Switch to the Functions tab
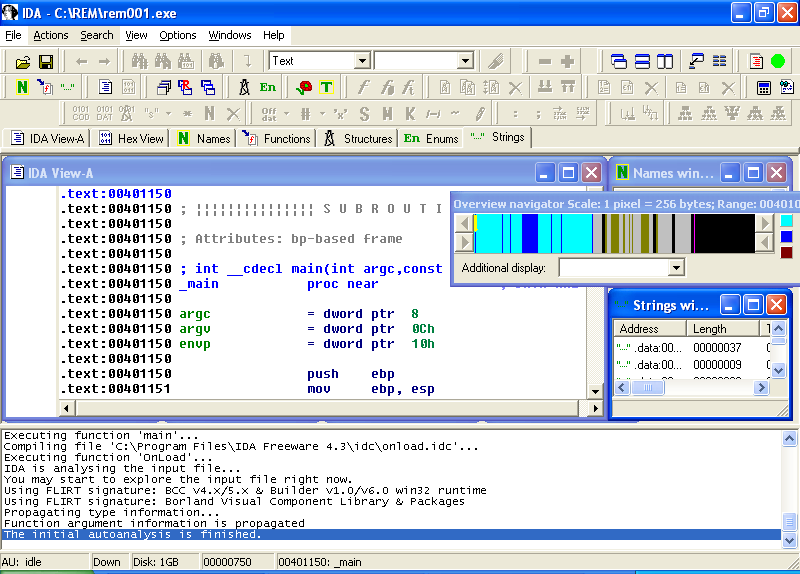Screen dimensions: 800x574 pyautogui.click(x=277, y=138)
